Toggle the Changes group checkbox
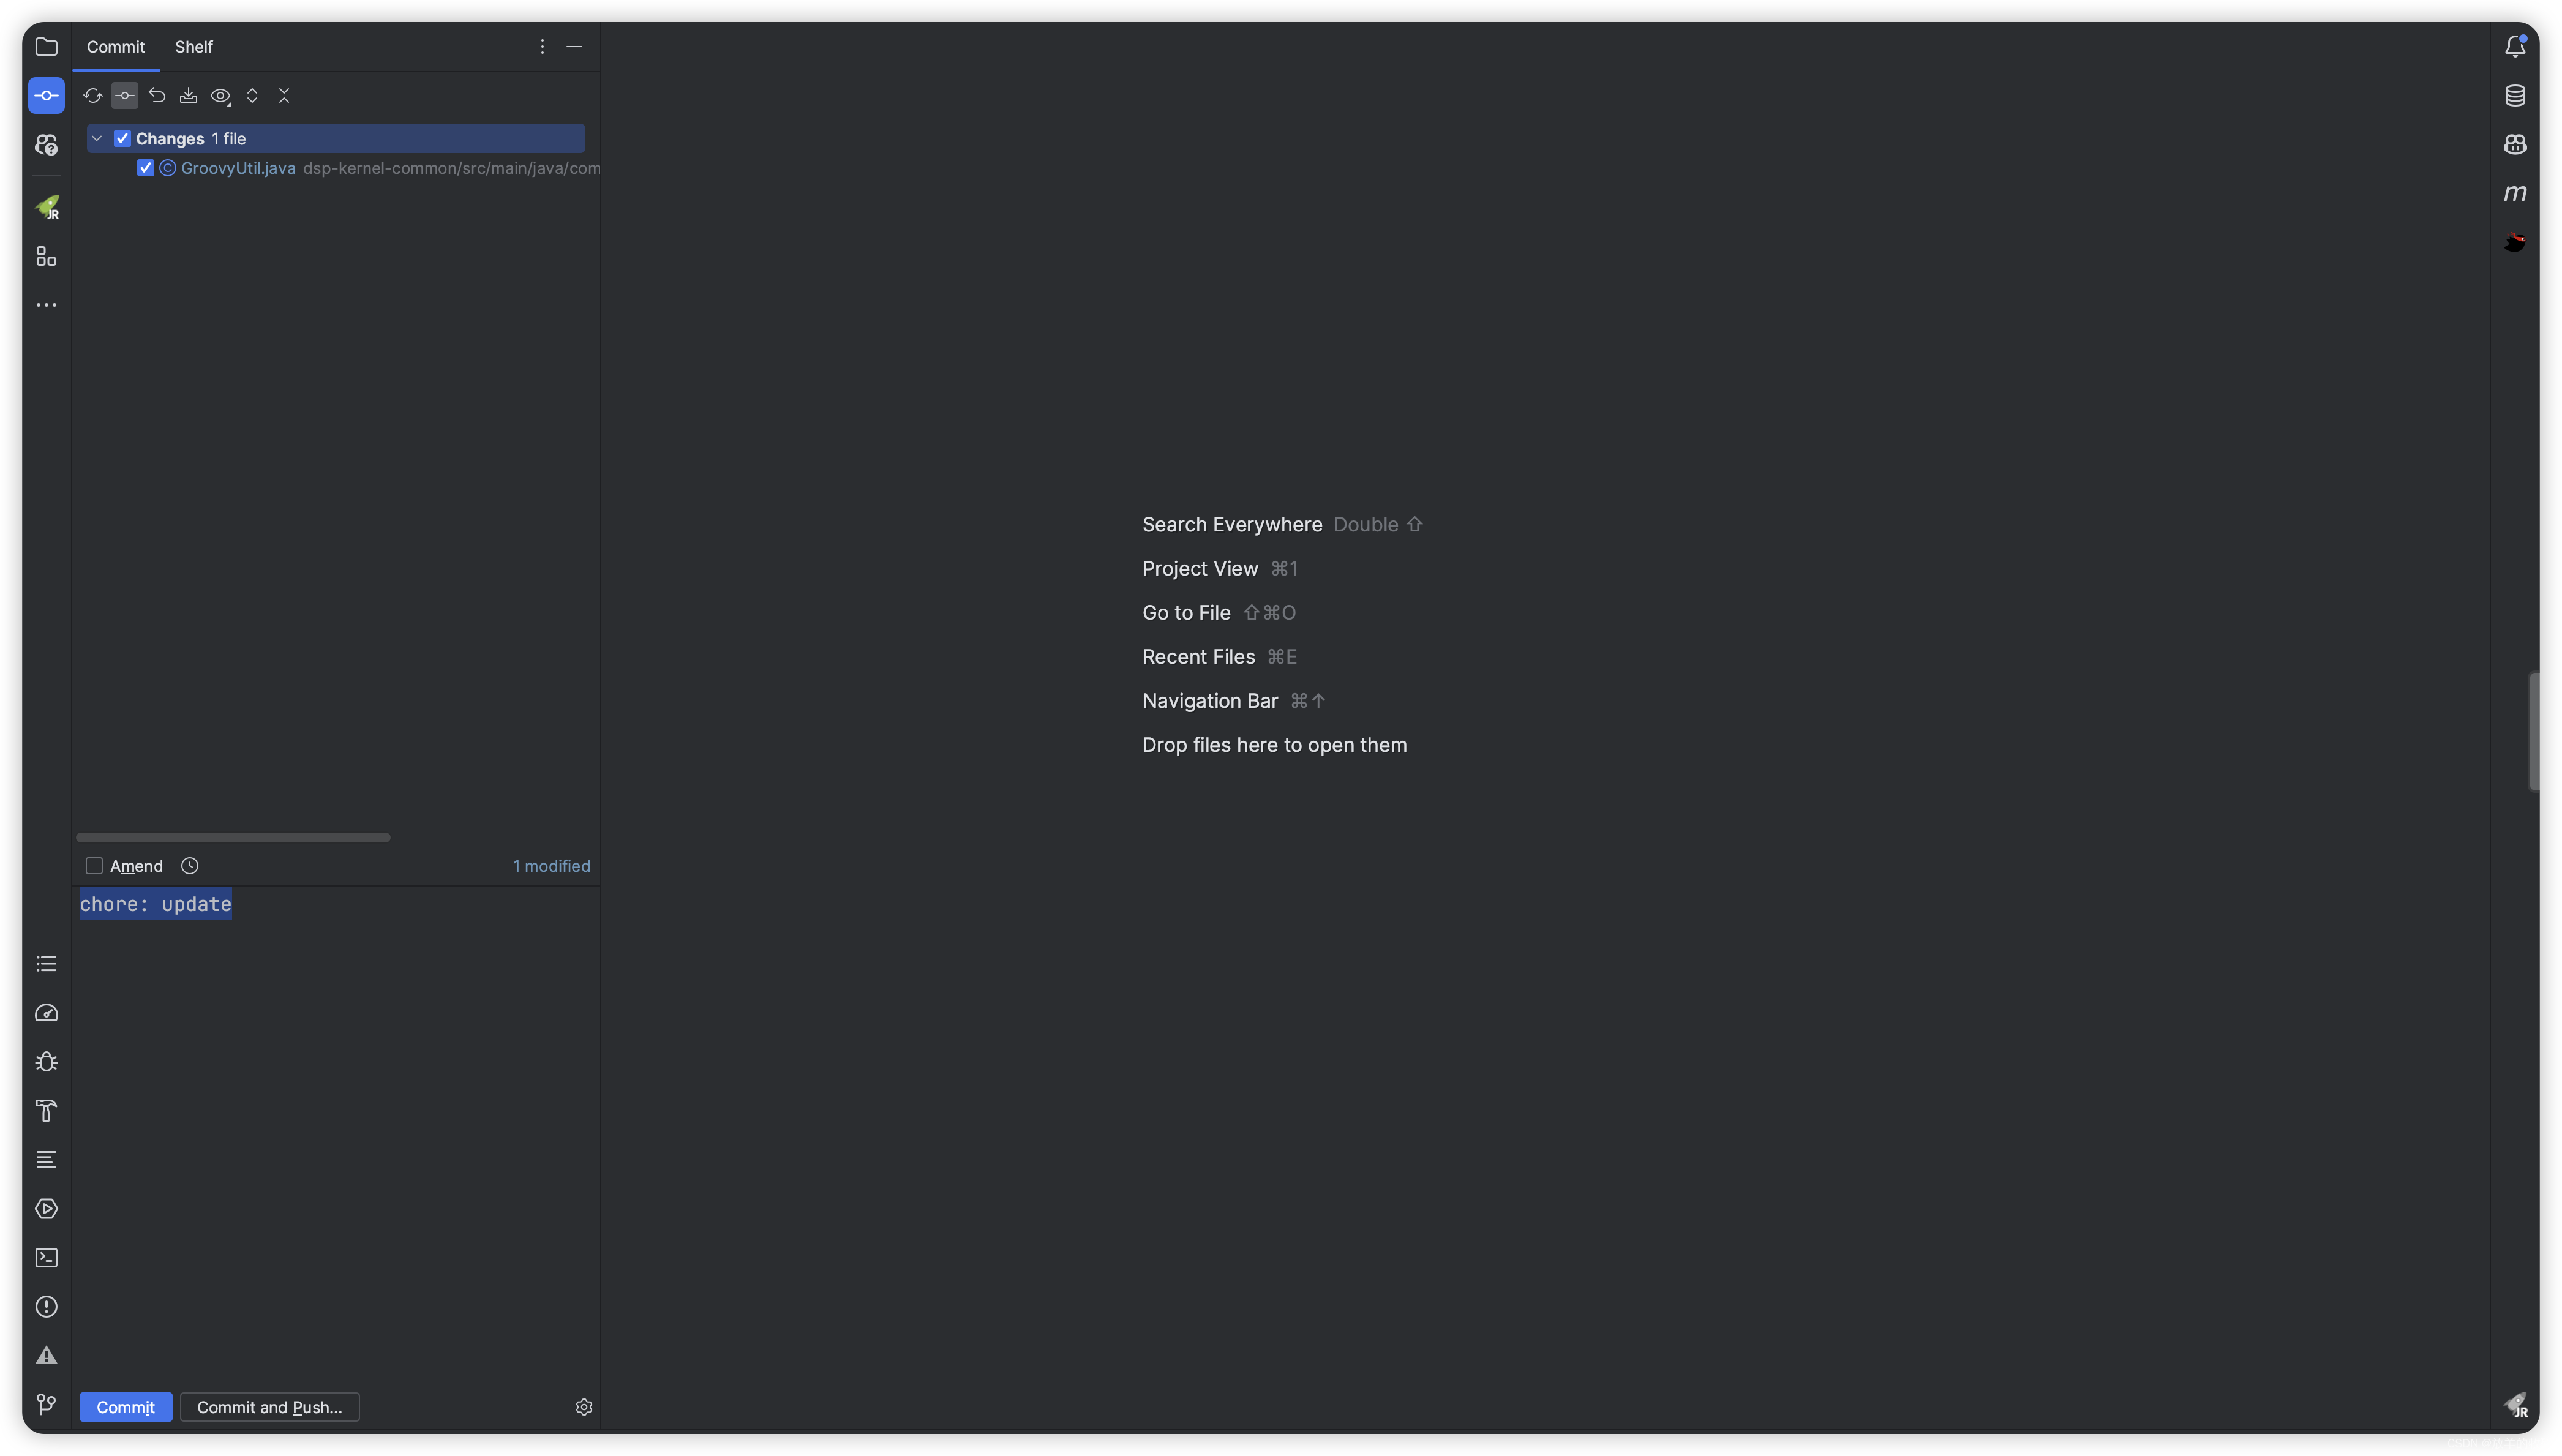Screen dimensions: 2562x1456 [x=123, y=138]
